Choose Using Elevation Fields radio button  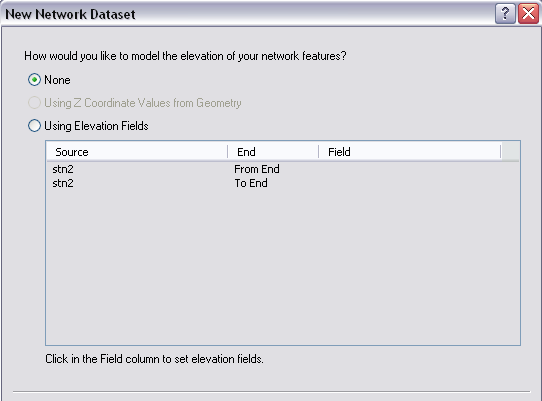pyautogui.click(x=34, y=126)
